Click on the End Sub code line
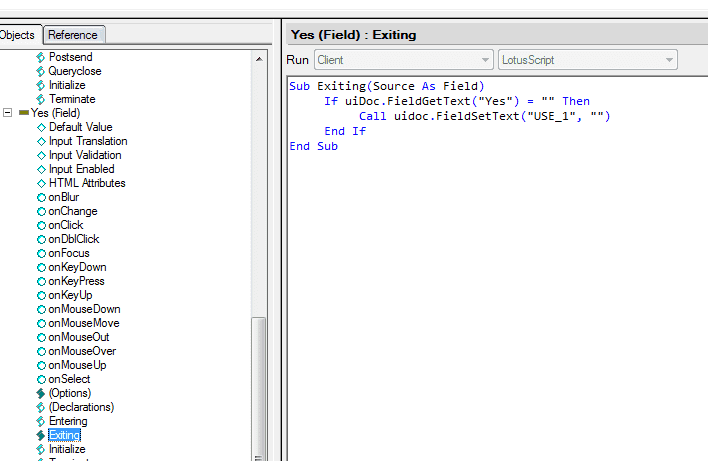708x461 pixels. 313,146
